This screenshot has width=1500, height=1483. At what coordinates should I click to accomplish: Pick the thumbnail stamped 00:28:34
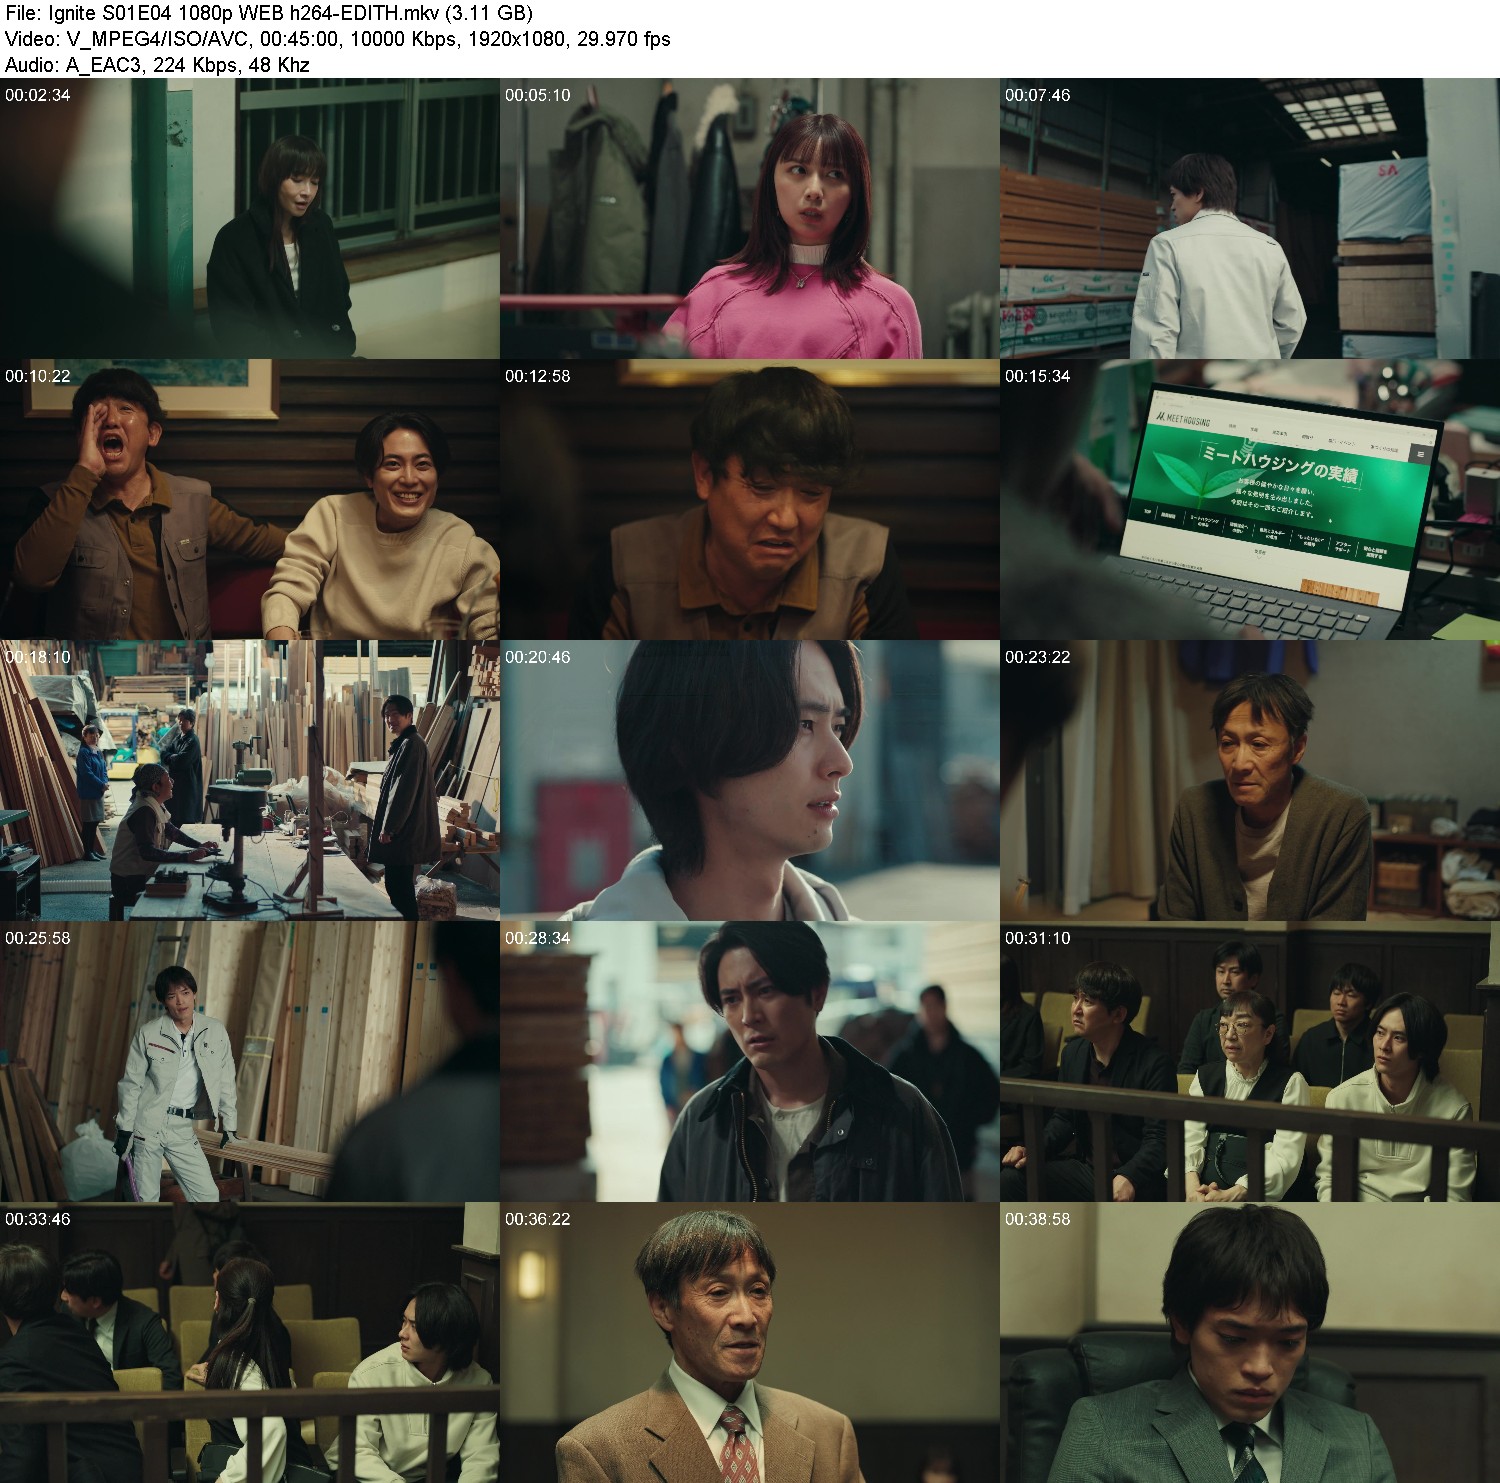point(750,1061)
